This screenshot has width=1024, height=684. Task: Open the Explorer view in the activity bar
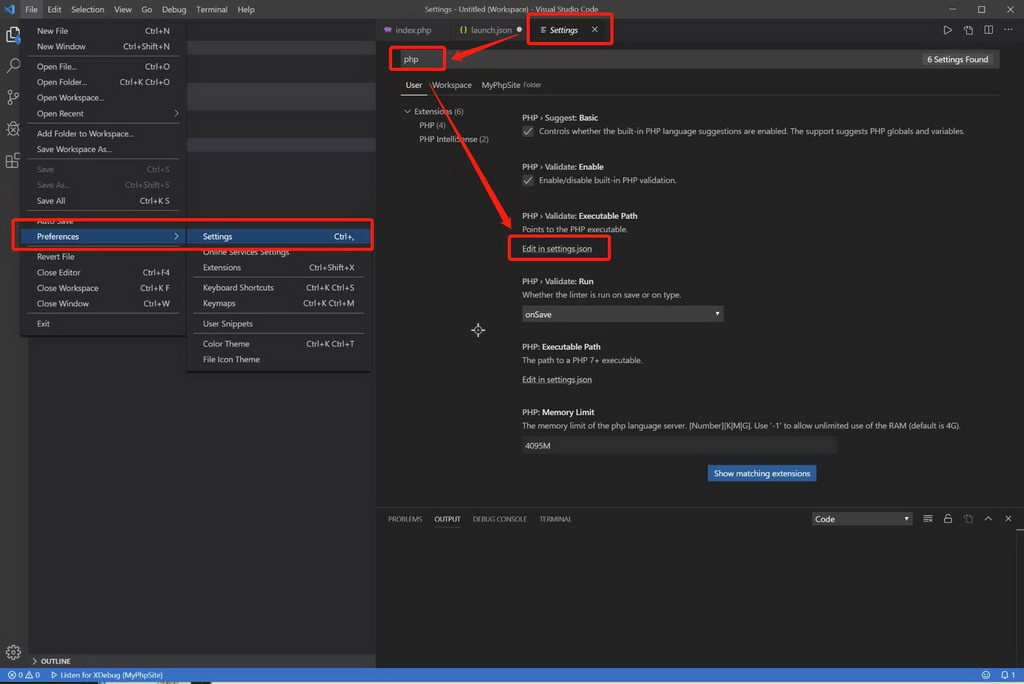[12, 35]
